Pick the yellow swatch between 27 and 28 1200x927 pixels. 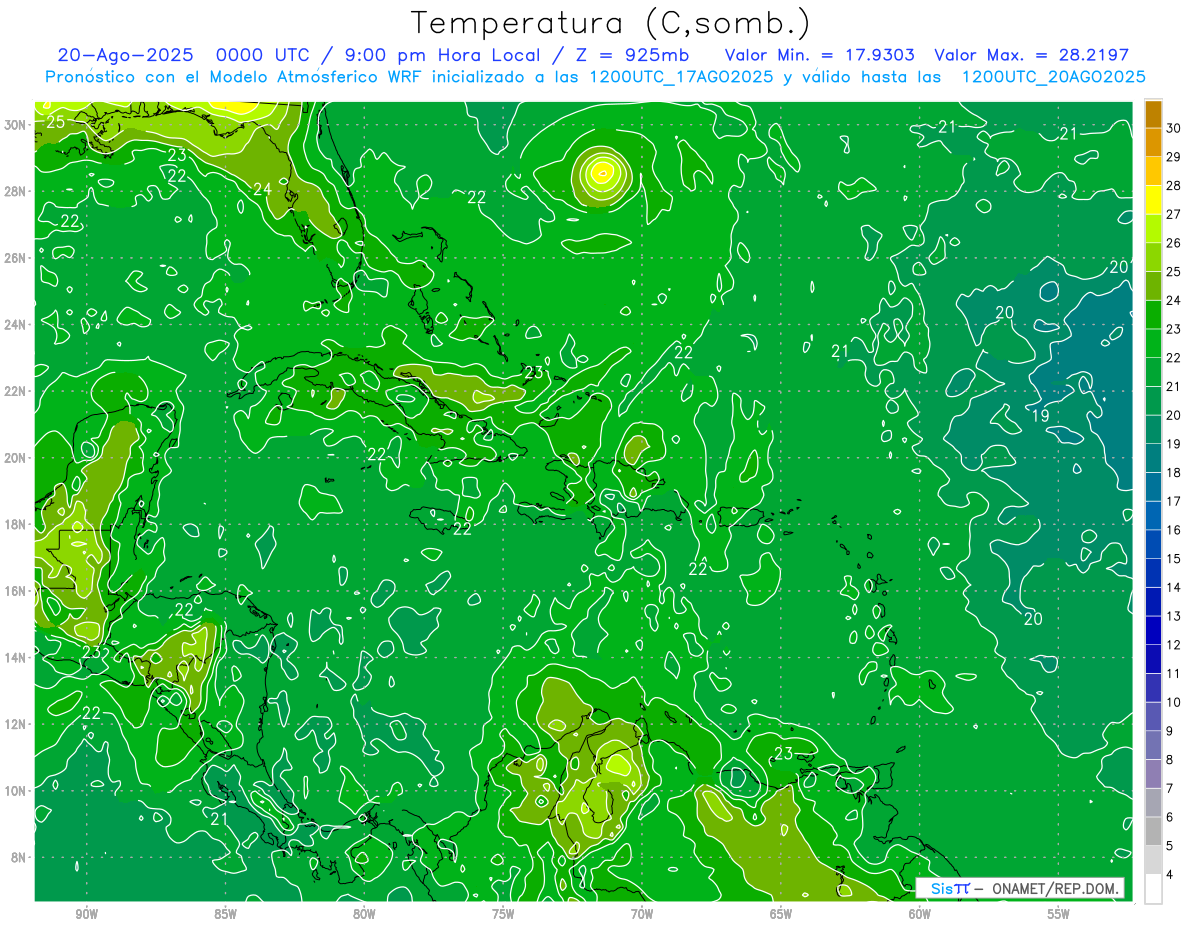coord(1153,200)
